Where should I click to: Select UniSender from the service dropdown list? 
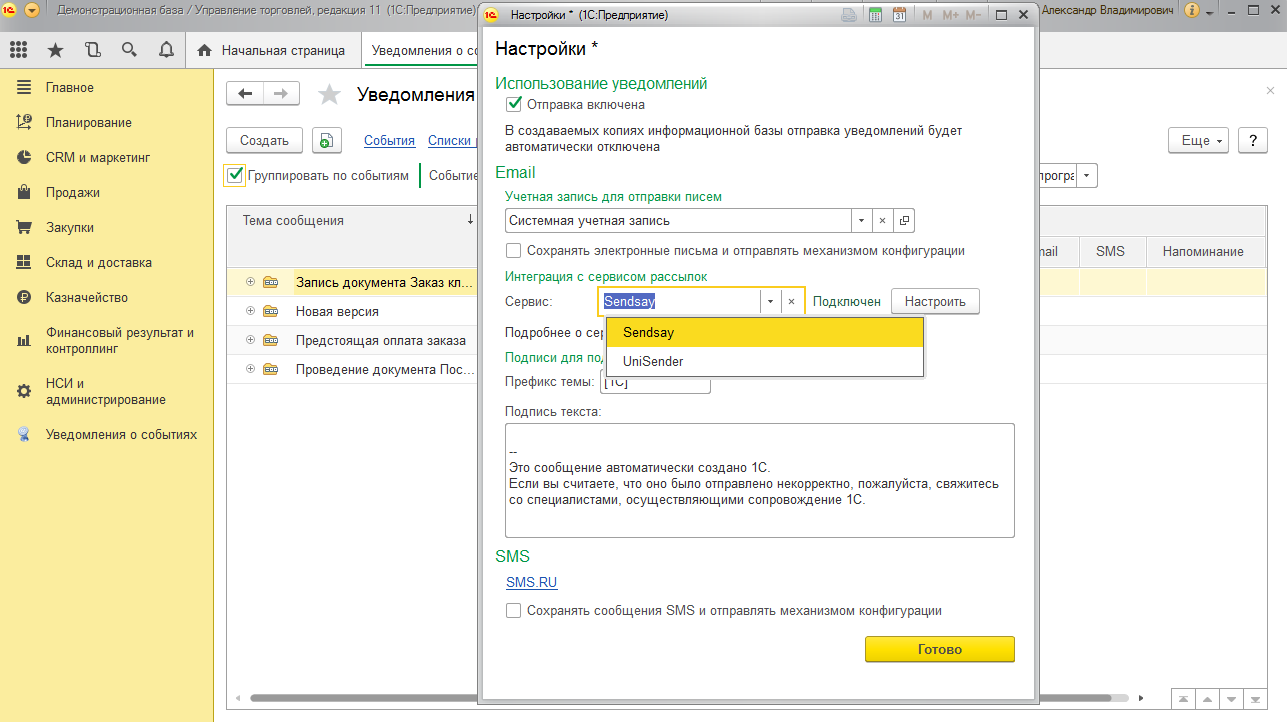pyautogui.click(x=653, y=361)
